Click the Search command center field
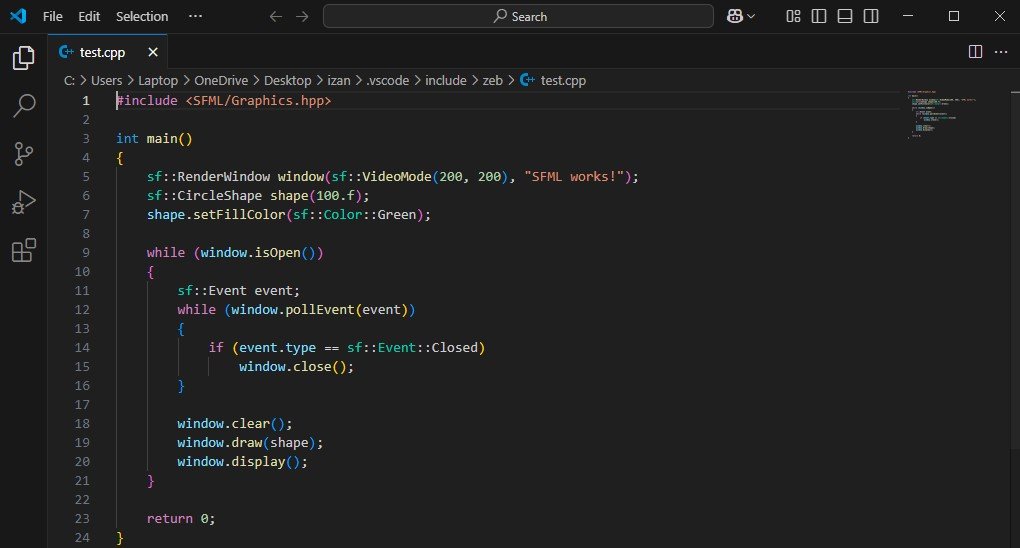 pos(518,16)
